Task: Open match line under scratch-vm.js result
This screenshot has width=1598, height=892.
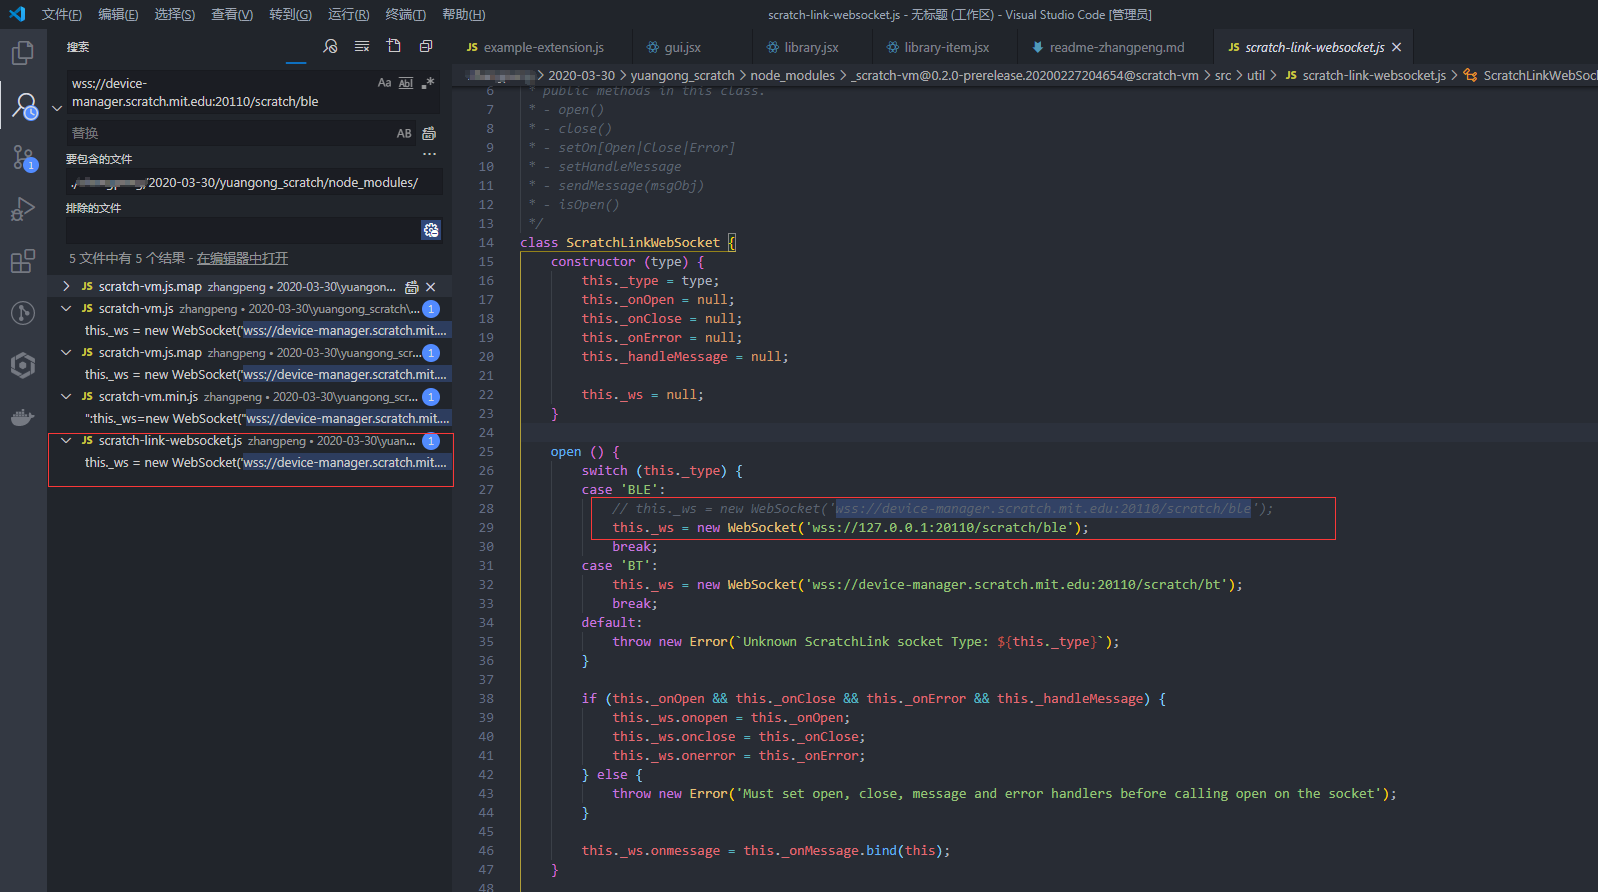Action: pos(265,331)
